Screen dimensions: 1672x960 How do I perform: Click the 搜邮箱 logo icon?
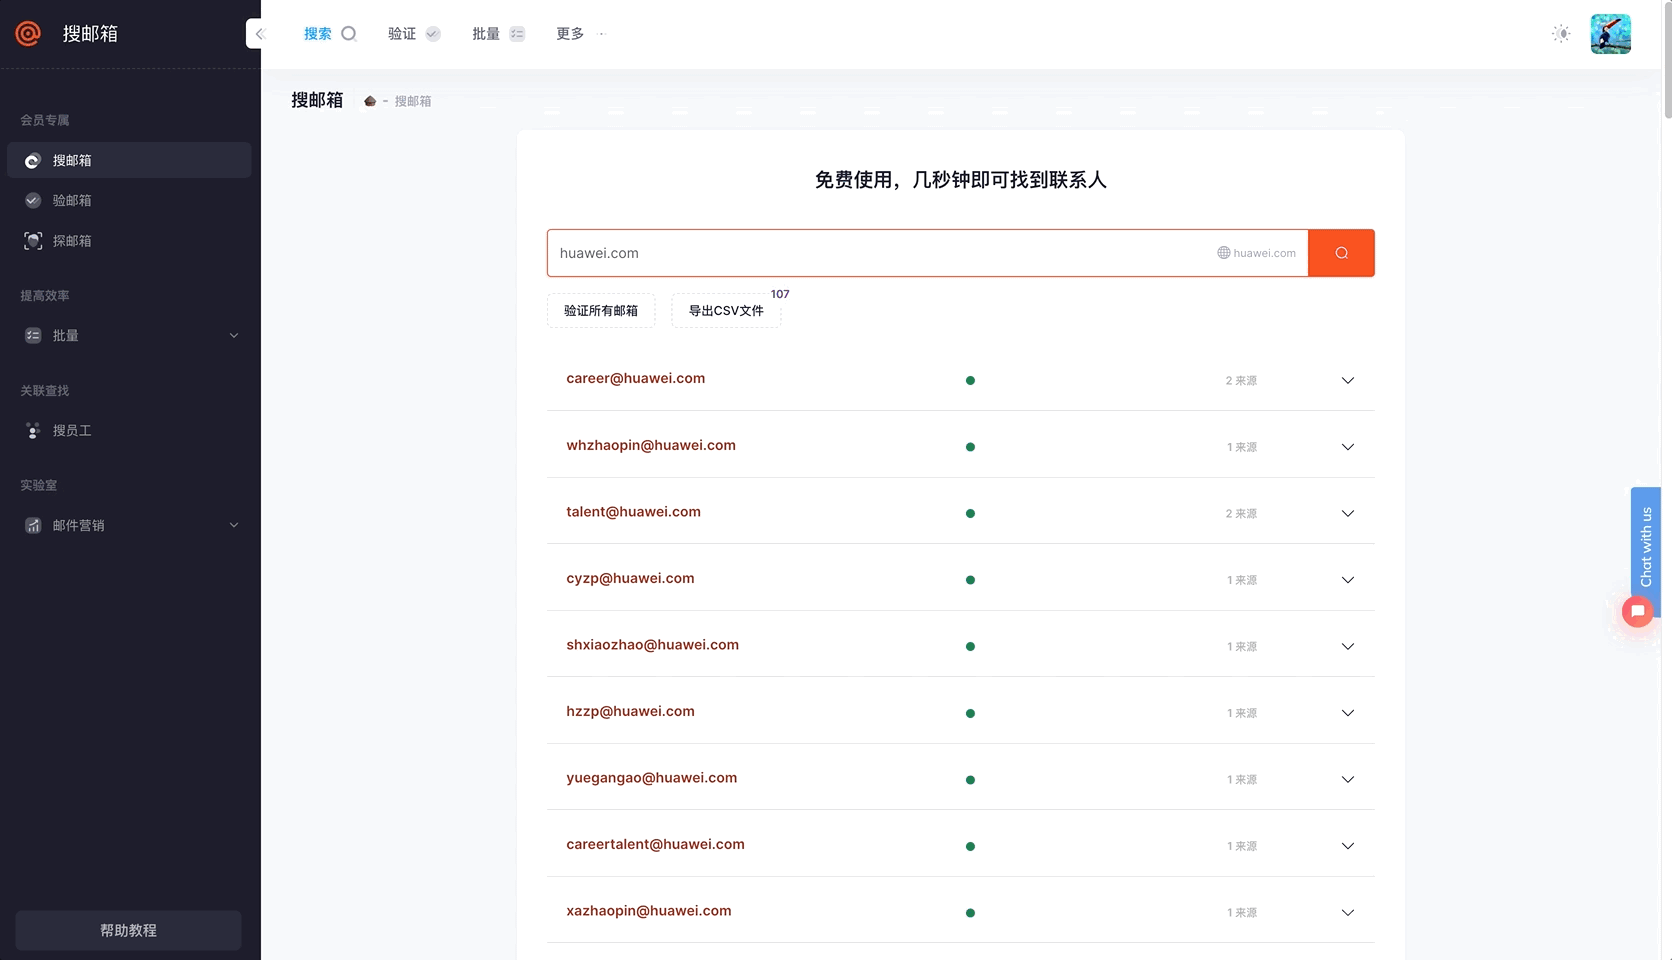28,33
